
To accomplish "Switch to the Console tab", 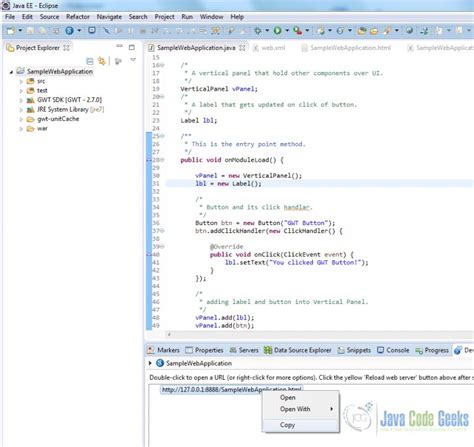I will point(393,350).
